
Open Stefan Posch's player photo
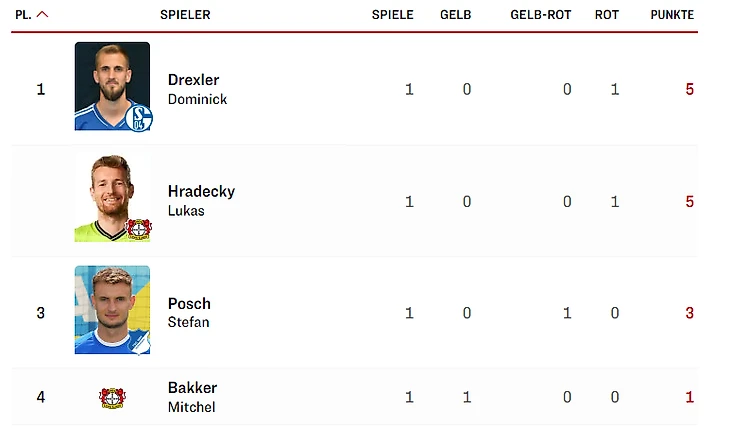coord(112,309)
